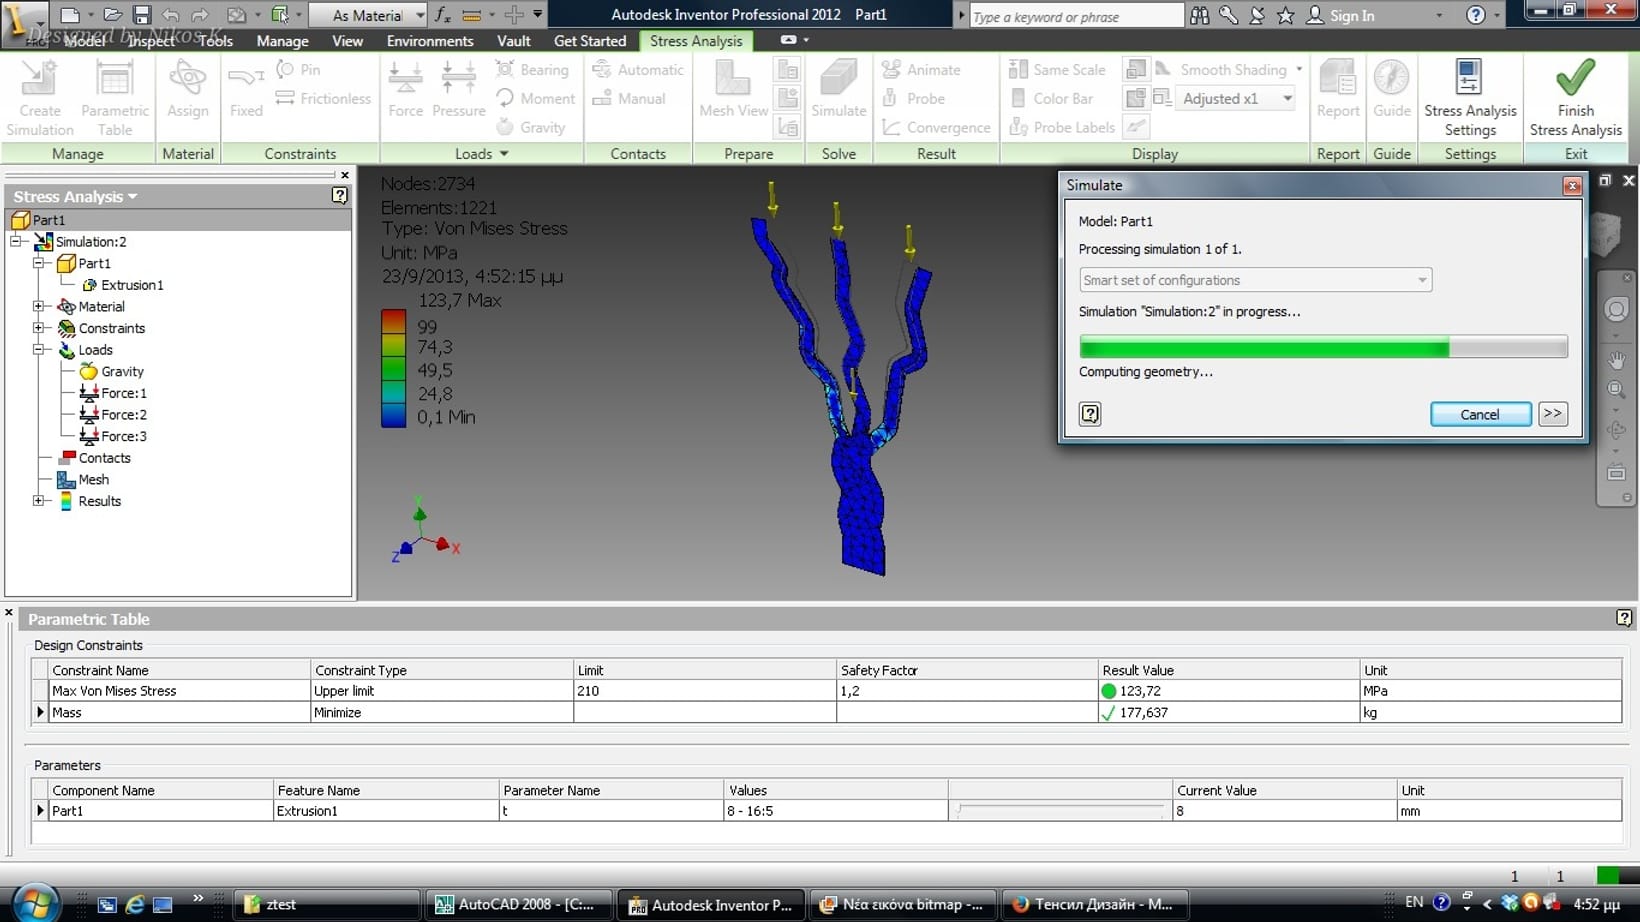Viewport: 1640px width, 922px height.
Task: Open Smart set of configurations dropdown
Action: tap(1421, 280)
